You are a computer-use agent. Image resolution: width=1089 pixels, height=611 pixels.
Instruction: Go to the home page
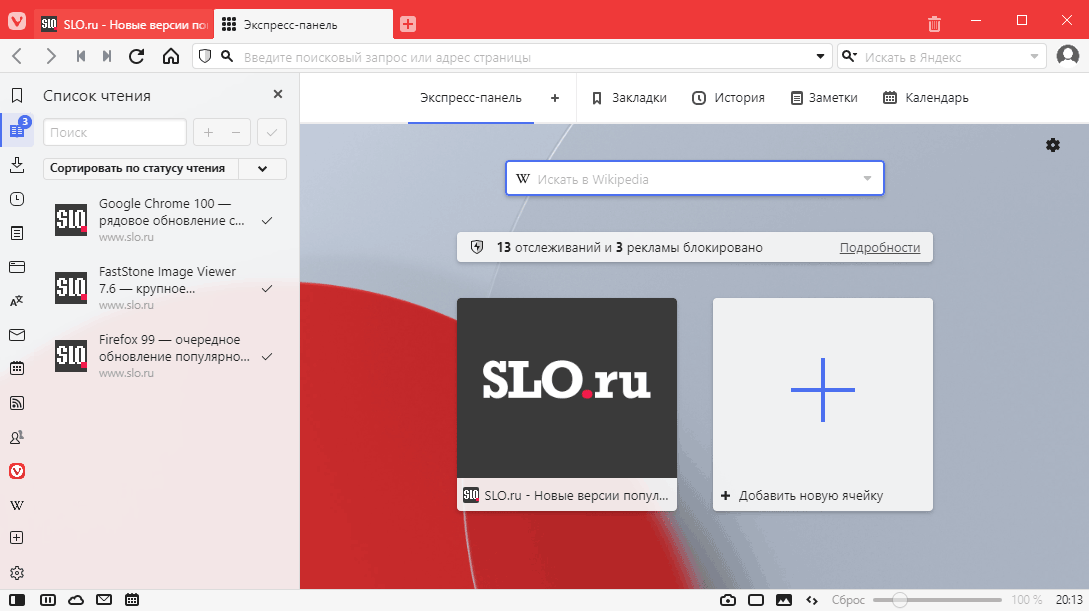click(171, 56)
